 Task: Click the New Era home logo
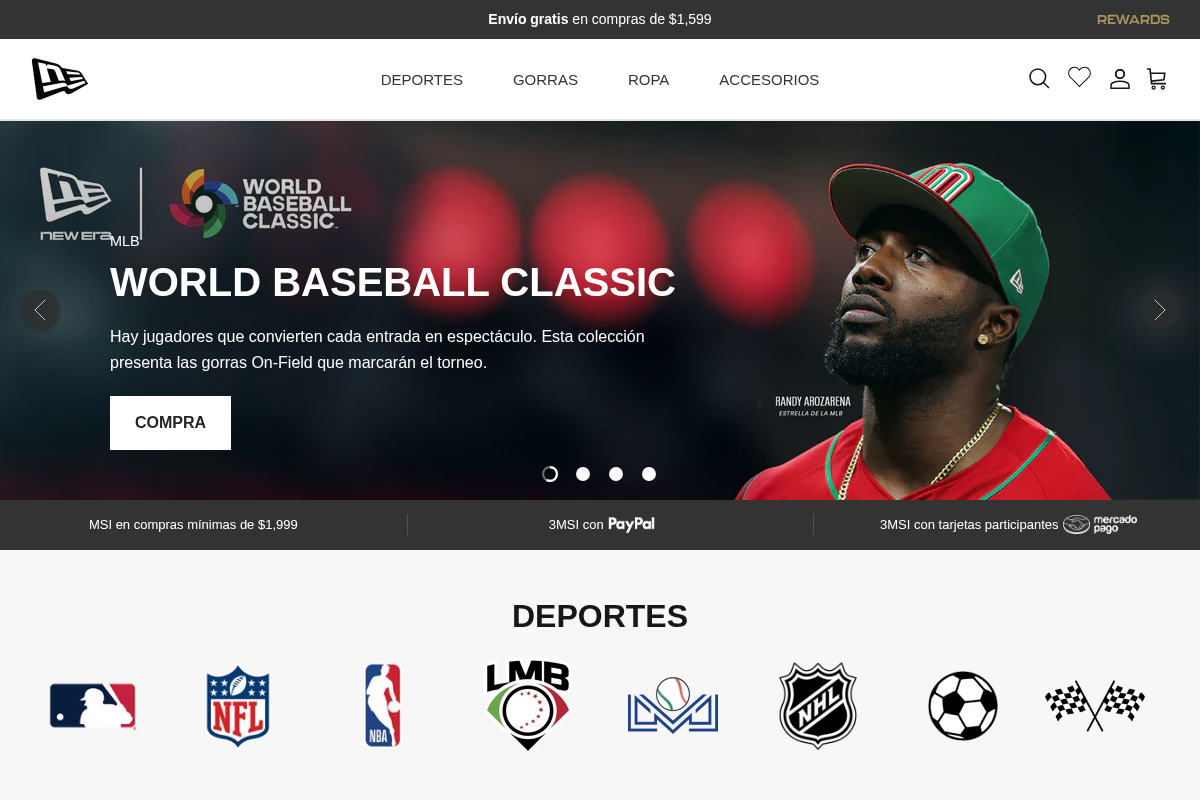point(60,79)
